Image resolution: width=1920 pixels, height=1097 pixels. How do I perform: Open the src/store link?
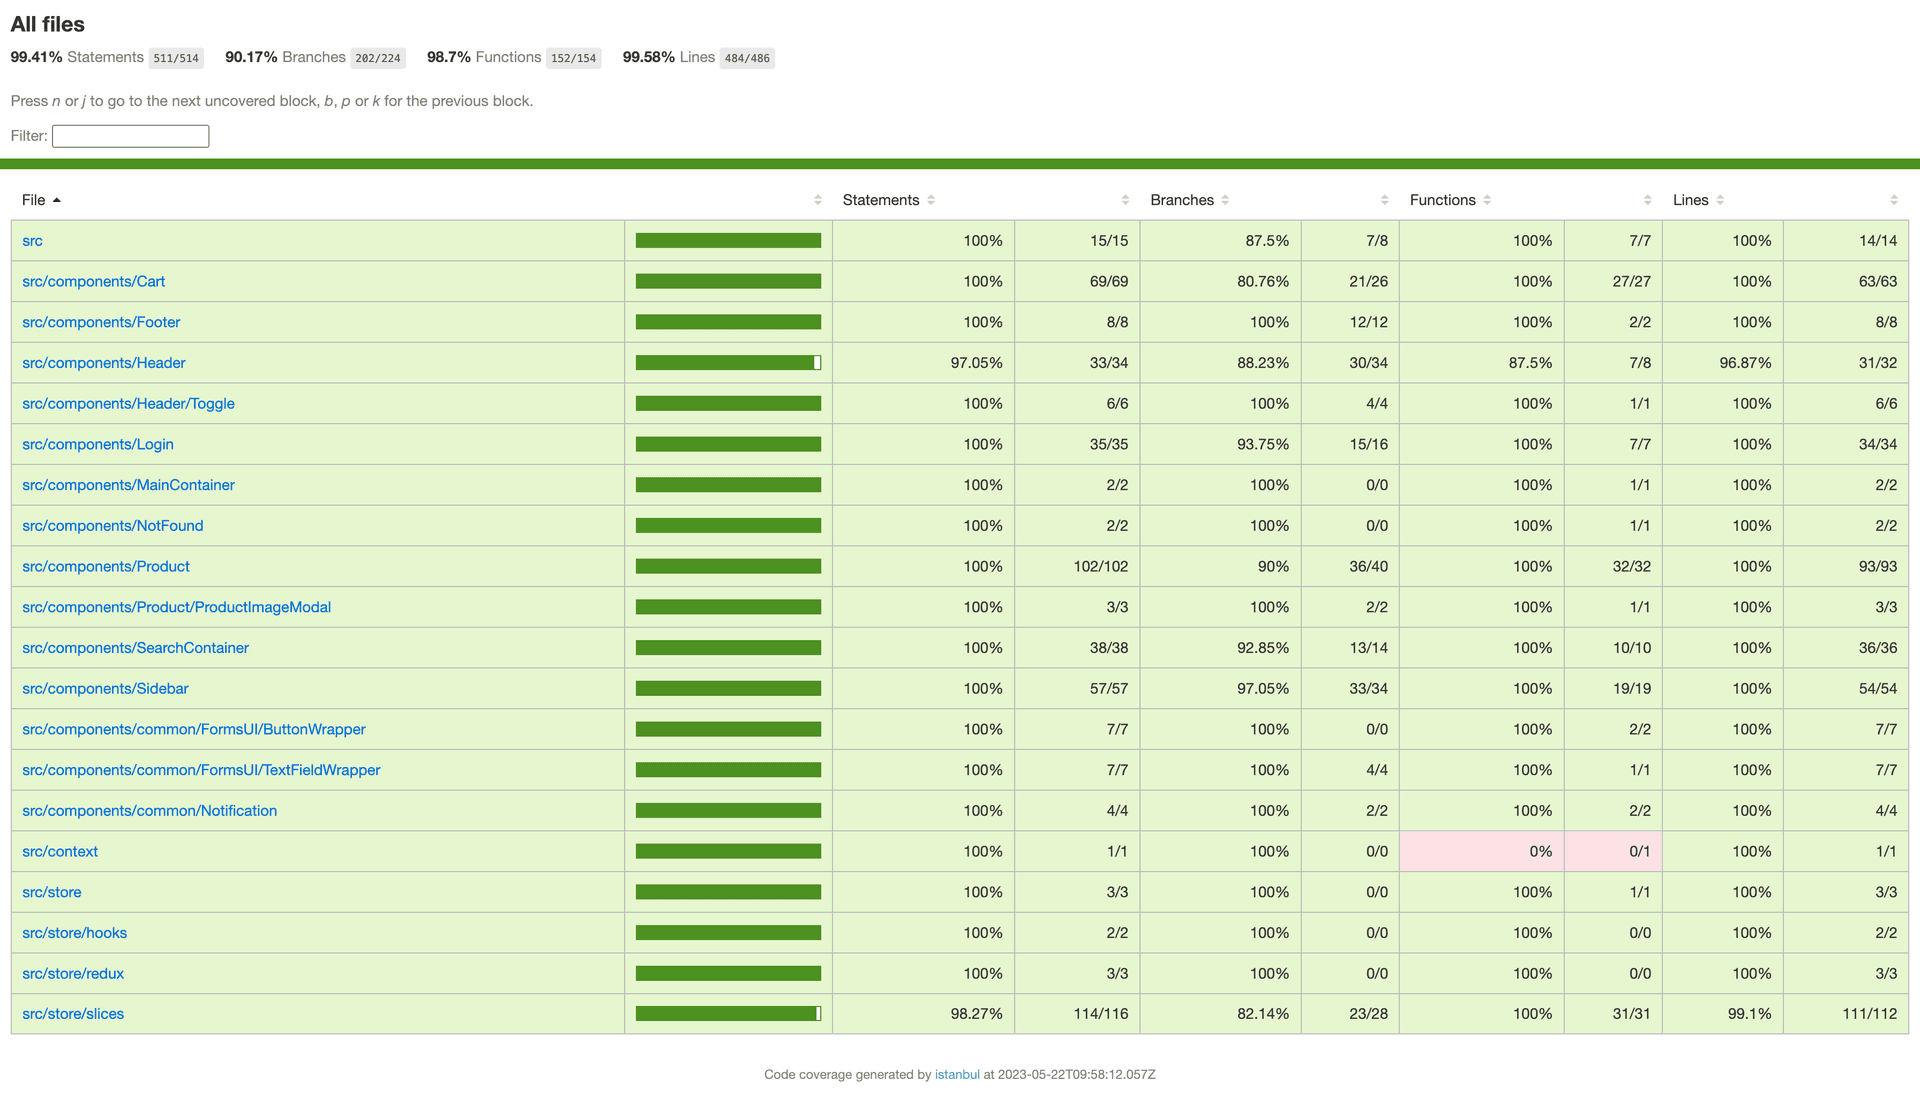51,892
